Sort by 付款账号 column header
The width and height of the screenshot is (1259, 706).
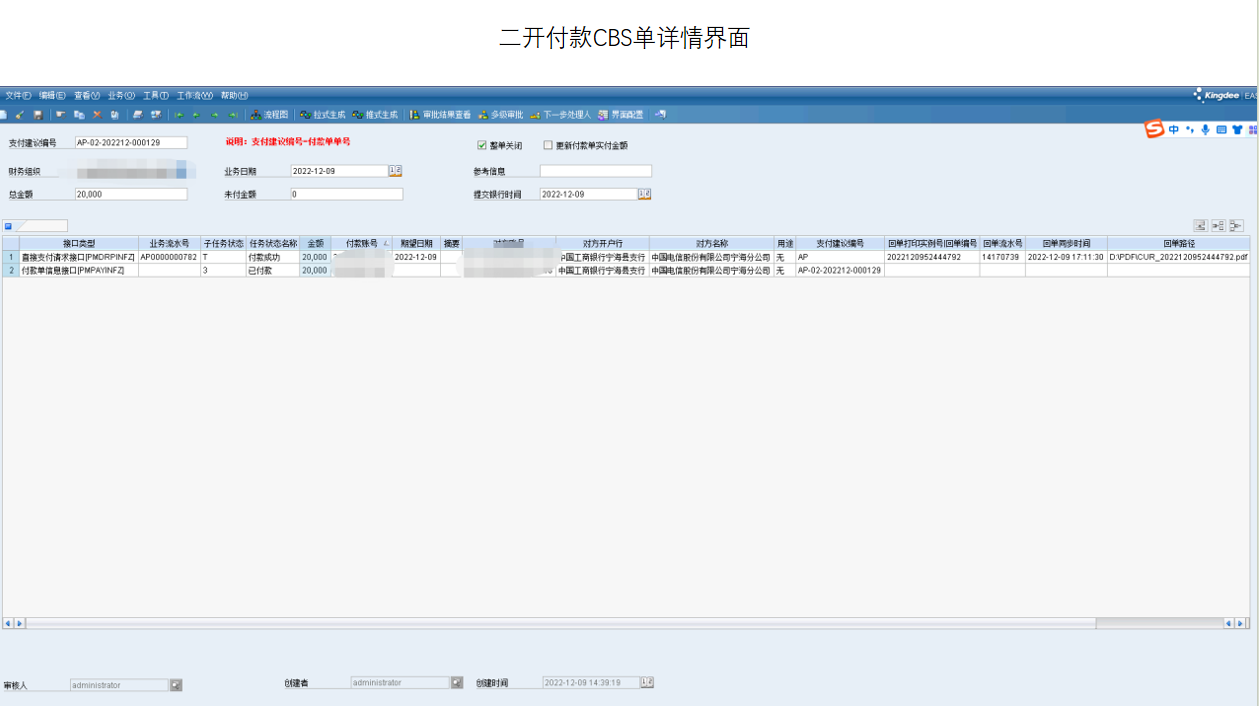tap(362, 243)
